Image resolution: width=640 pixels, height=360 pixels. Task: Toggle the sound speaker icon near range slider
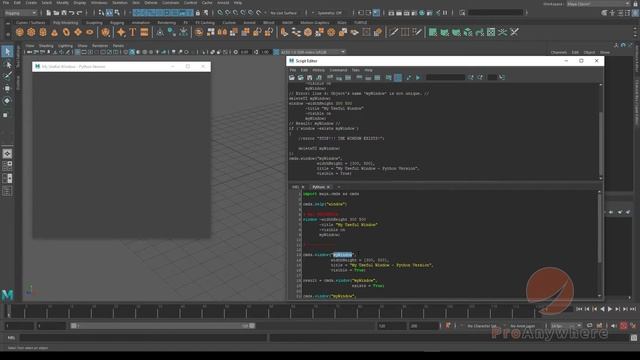click(614, 326)
